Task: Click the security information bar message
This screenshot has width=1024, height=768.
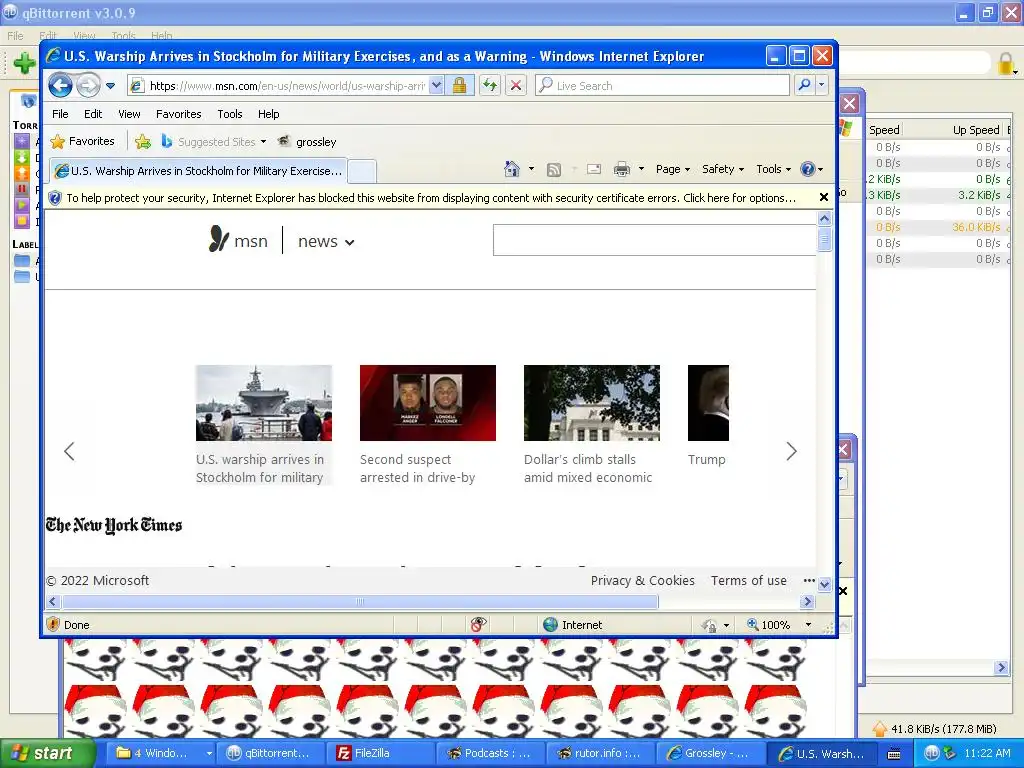Action: 431,198
